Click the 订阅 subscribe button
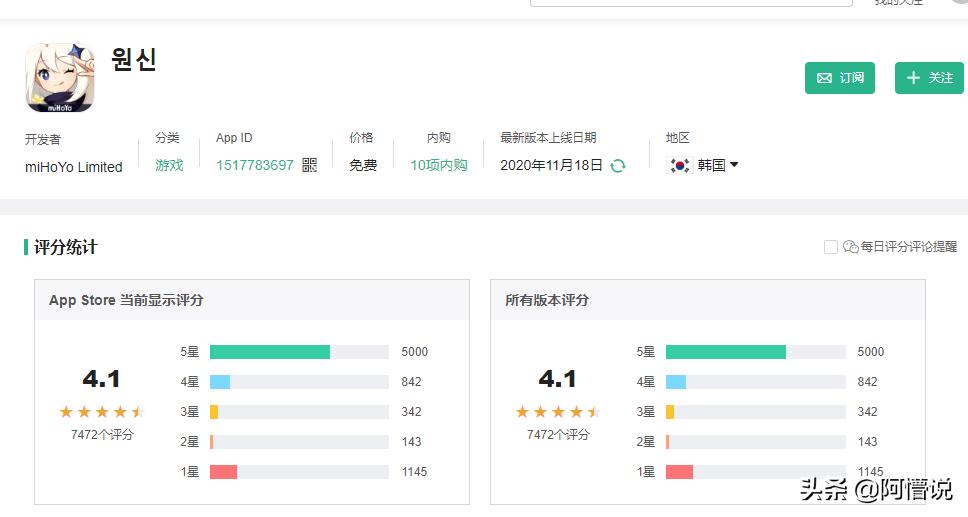 [840, 78]
